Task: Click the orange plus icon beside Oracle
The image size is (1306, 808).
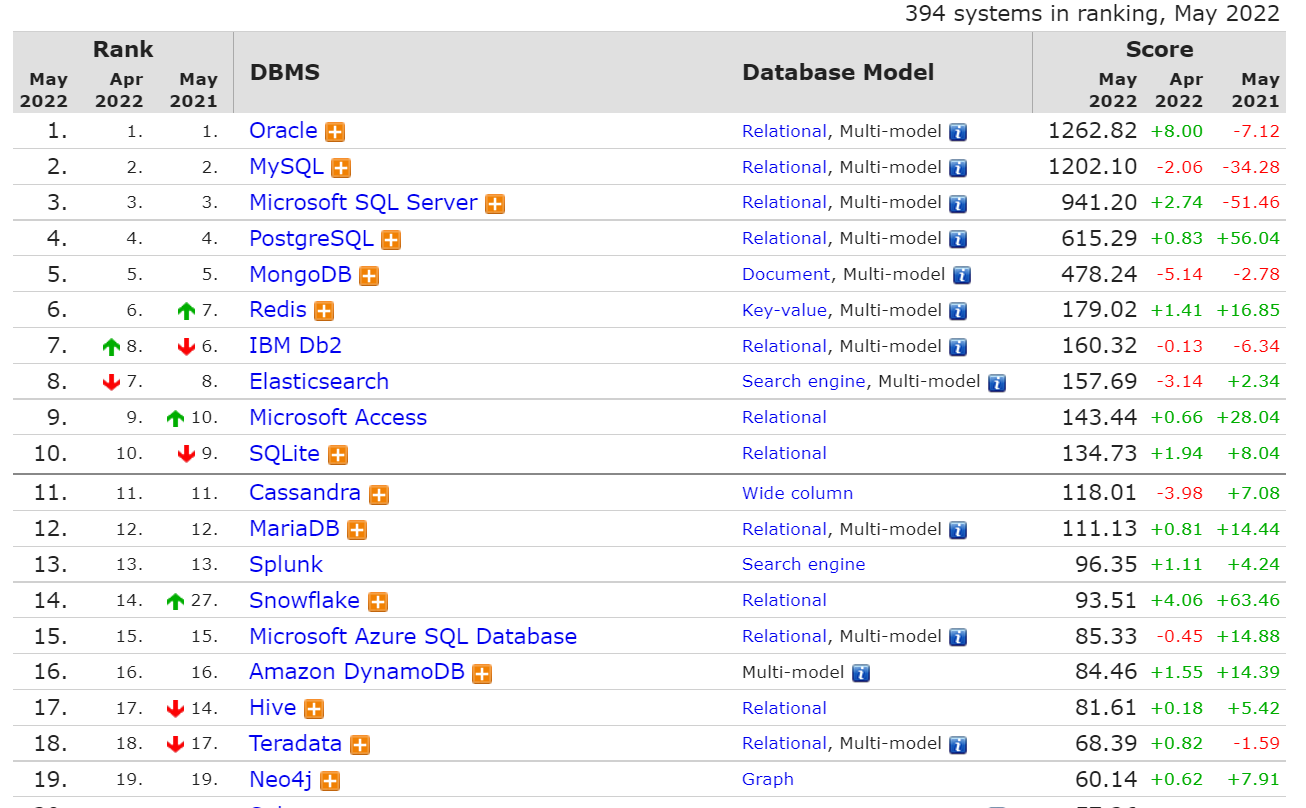Action: 335,132
